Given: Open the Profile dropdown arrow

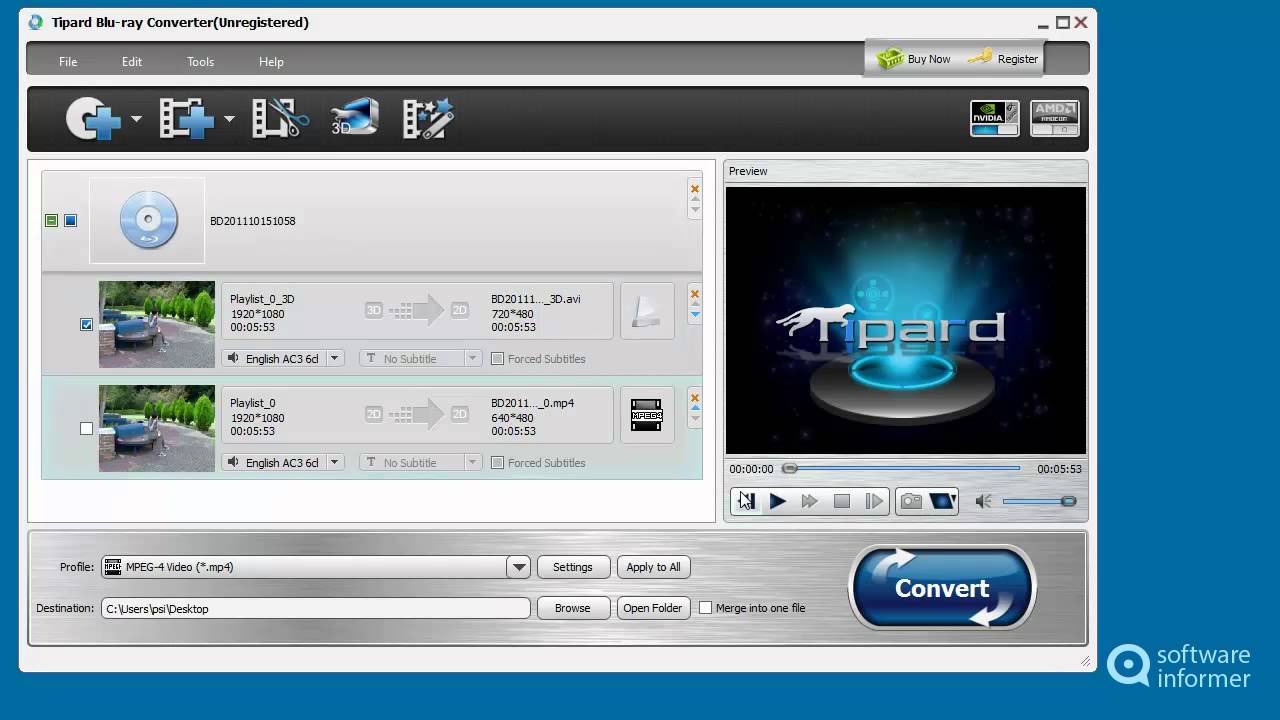Looking at the screenshot, I should click(x=518, y=567).
